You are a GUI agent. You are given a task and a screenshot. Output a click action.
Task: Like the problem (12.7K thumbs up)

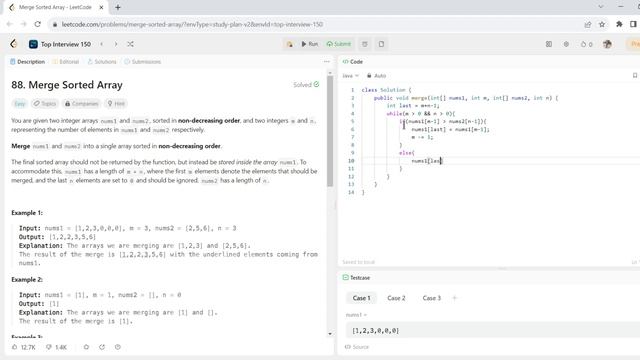click(23, 347)
